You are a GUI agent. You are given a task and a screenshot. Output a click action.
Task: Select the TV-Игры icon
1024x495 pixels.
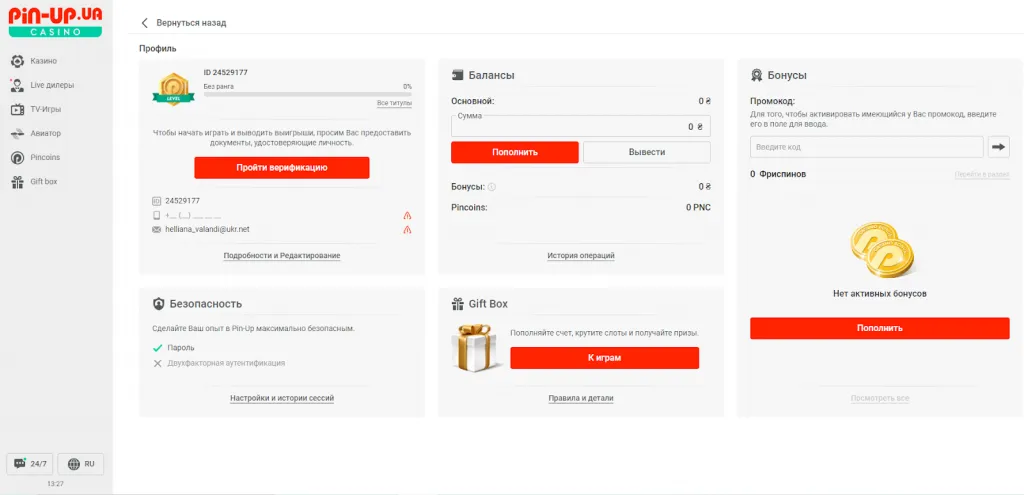coord(18,109)
